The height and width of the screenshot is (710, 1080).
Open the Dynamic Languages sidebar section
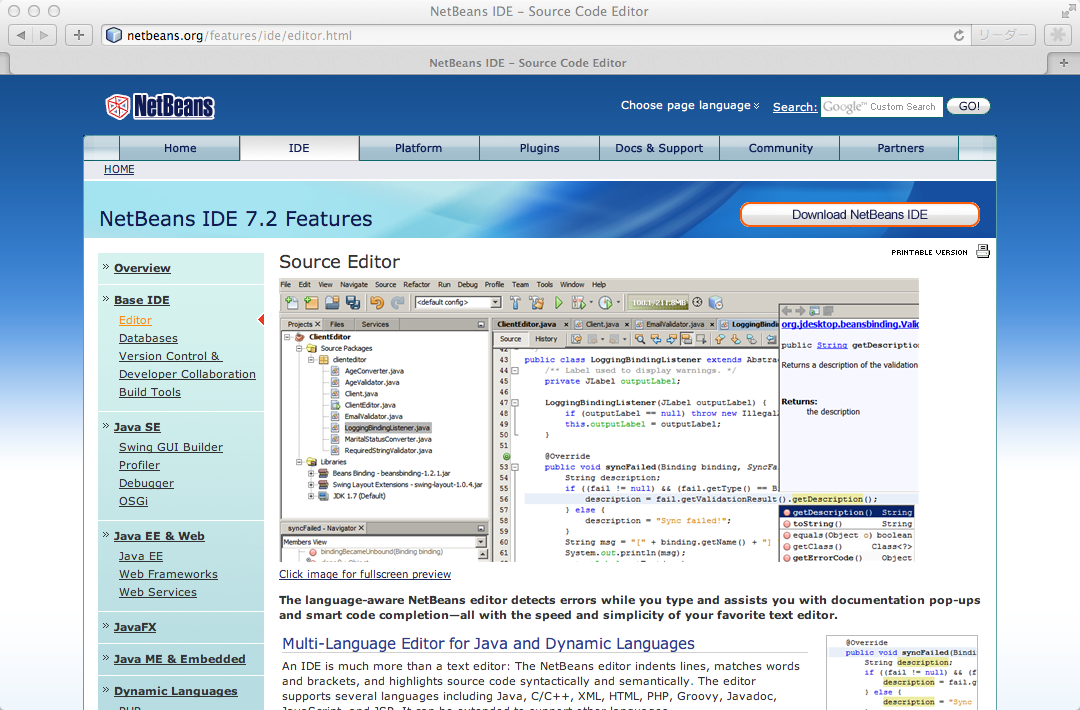[176, 691]
